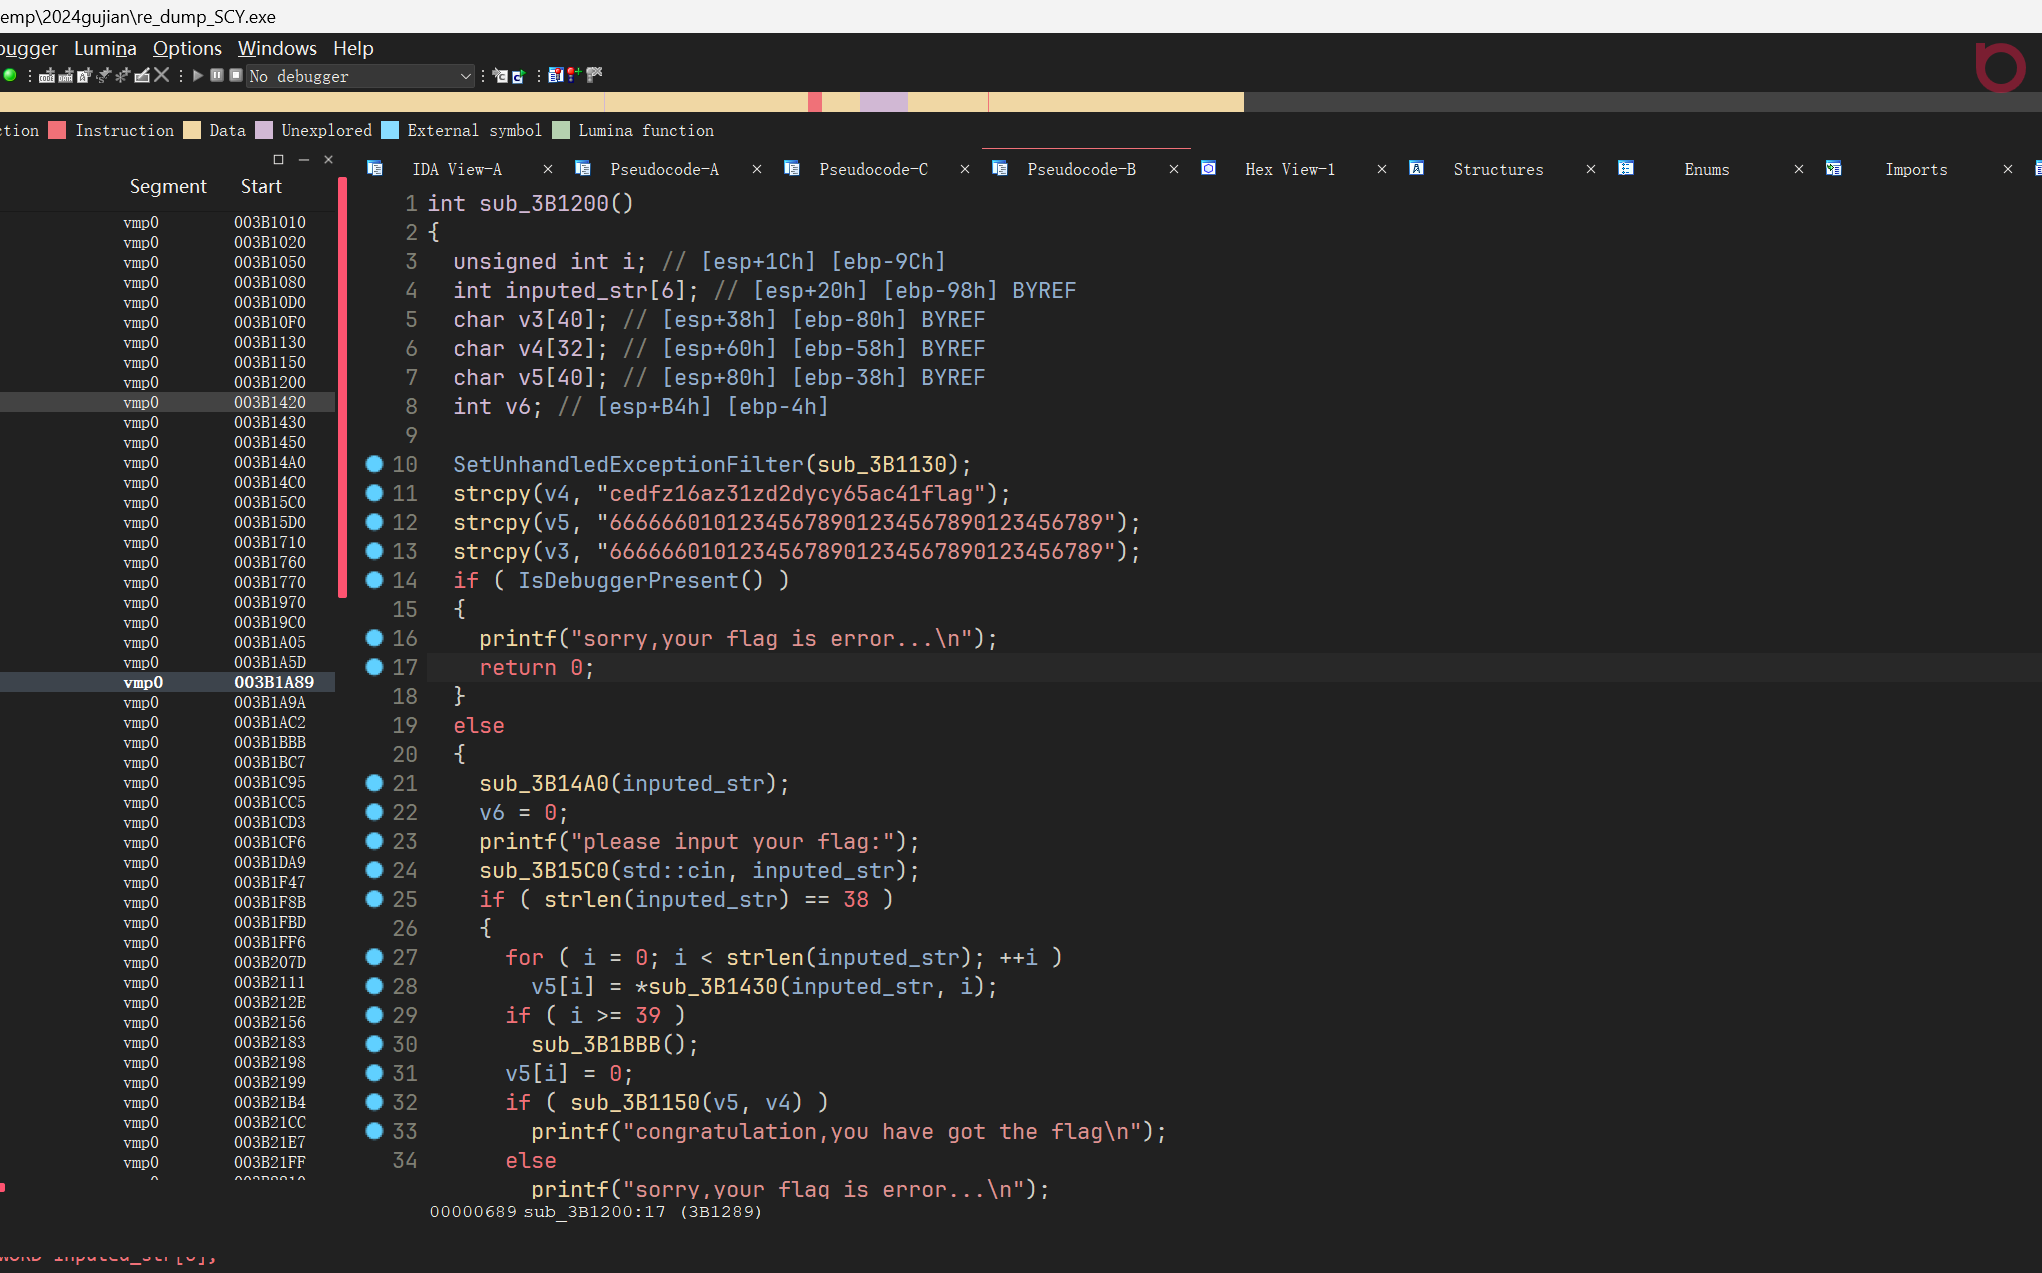
Task: Click sub_3B1130 in SetUnhandledExceptionFilter call
Action: pyautogui.click(x=882, y=464)
